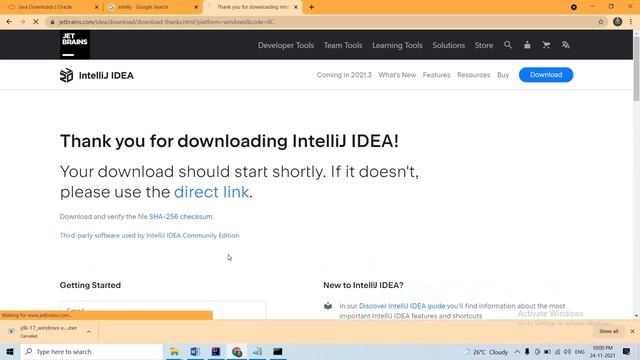Click the browser forward arrow

(x=22, y=22)
